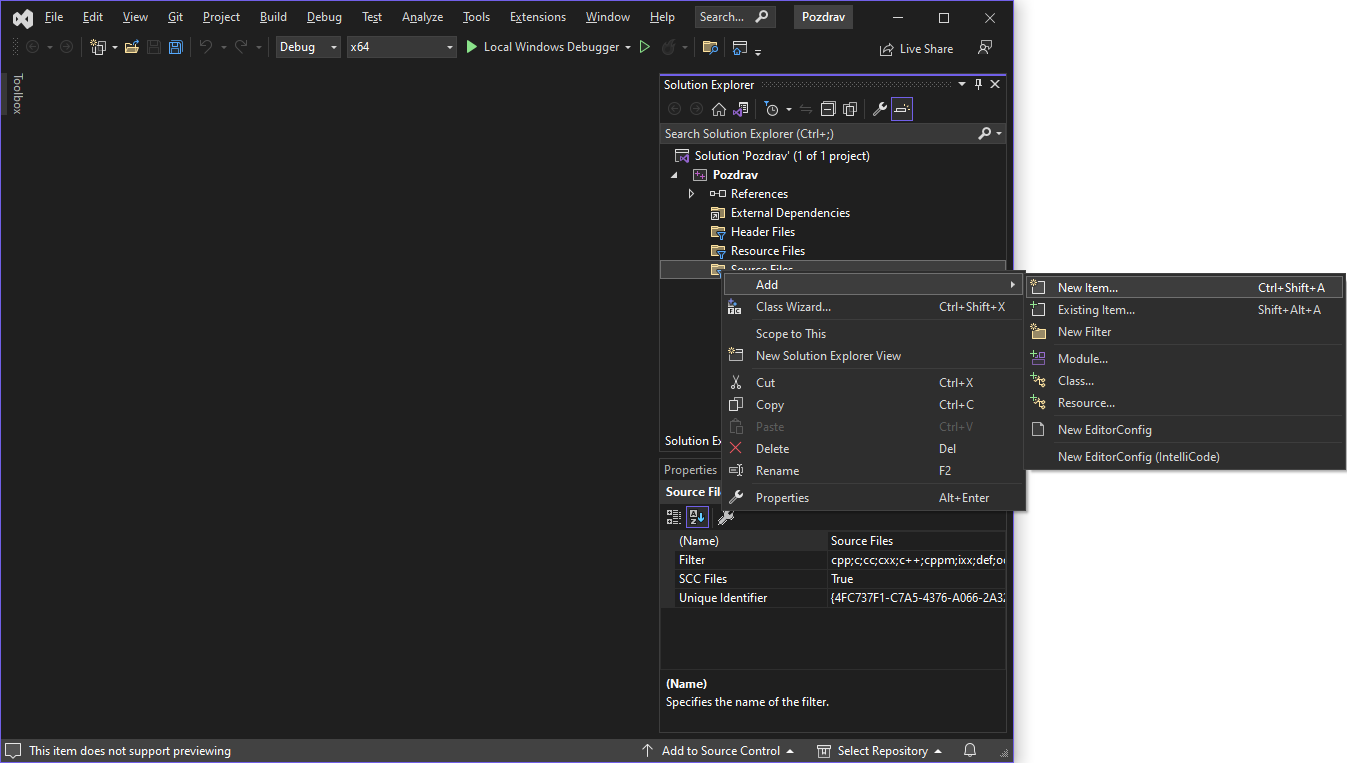Switch between solutions and folder views
The image size is (1347, 763).
741,109
